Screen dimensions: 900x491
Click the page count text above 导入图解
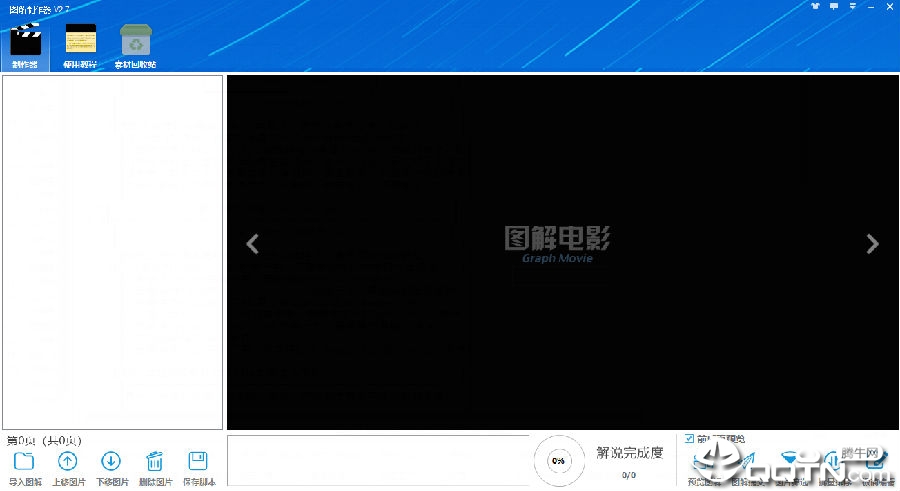[45, 440]
